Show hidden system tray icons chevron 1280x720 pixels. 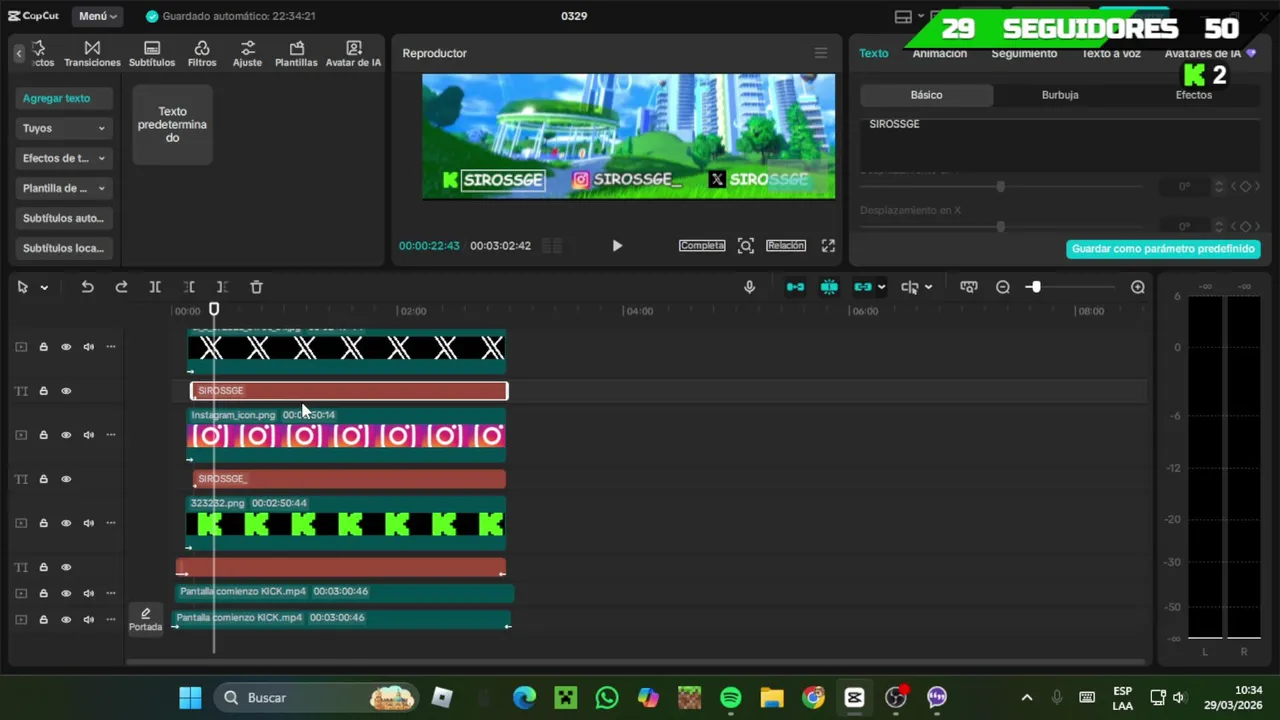[x=1026, y=697]
